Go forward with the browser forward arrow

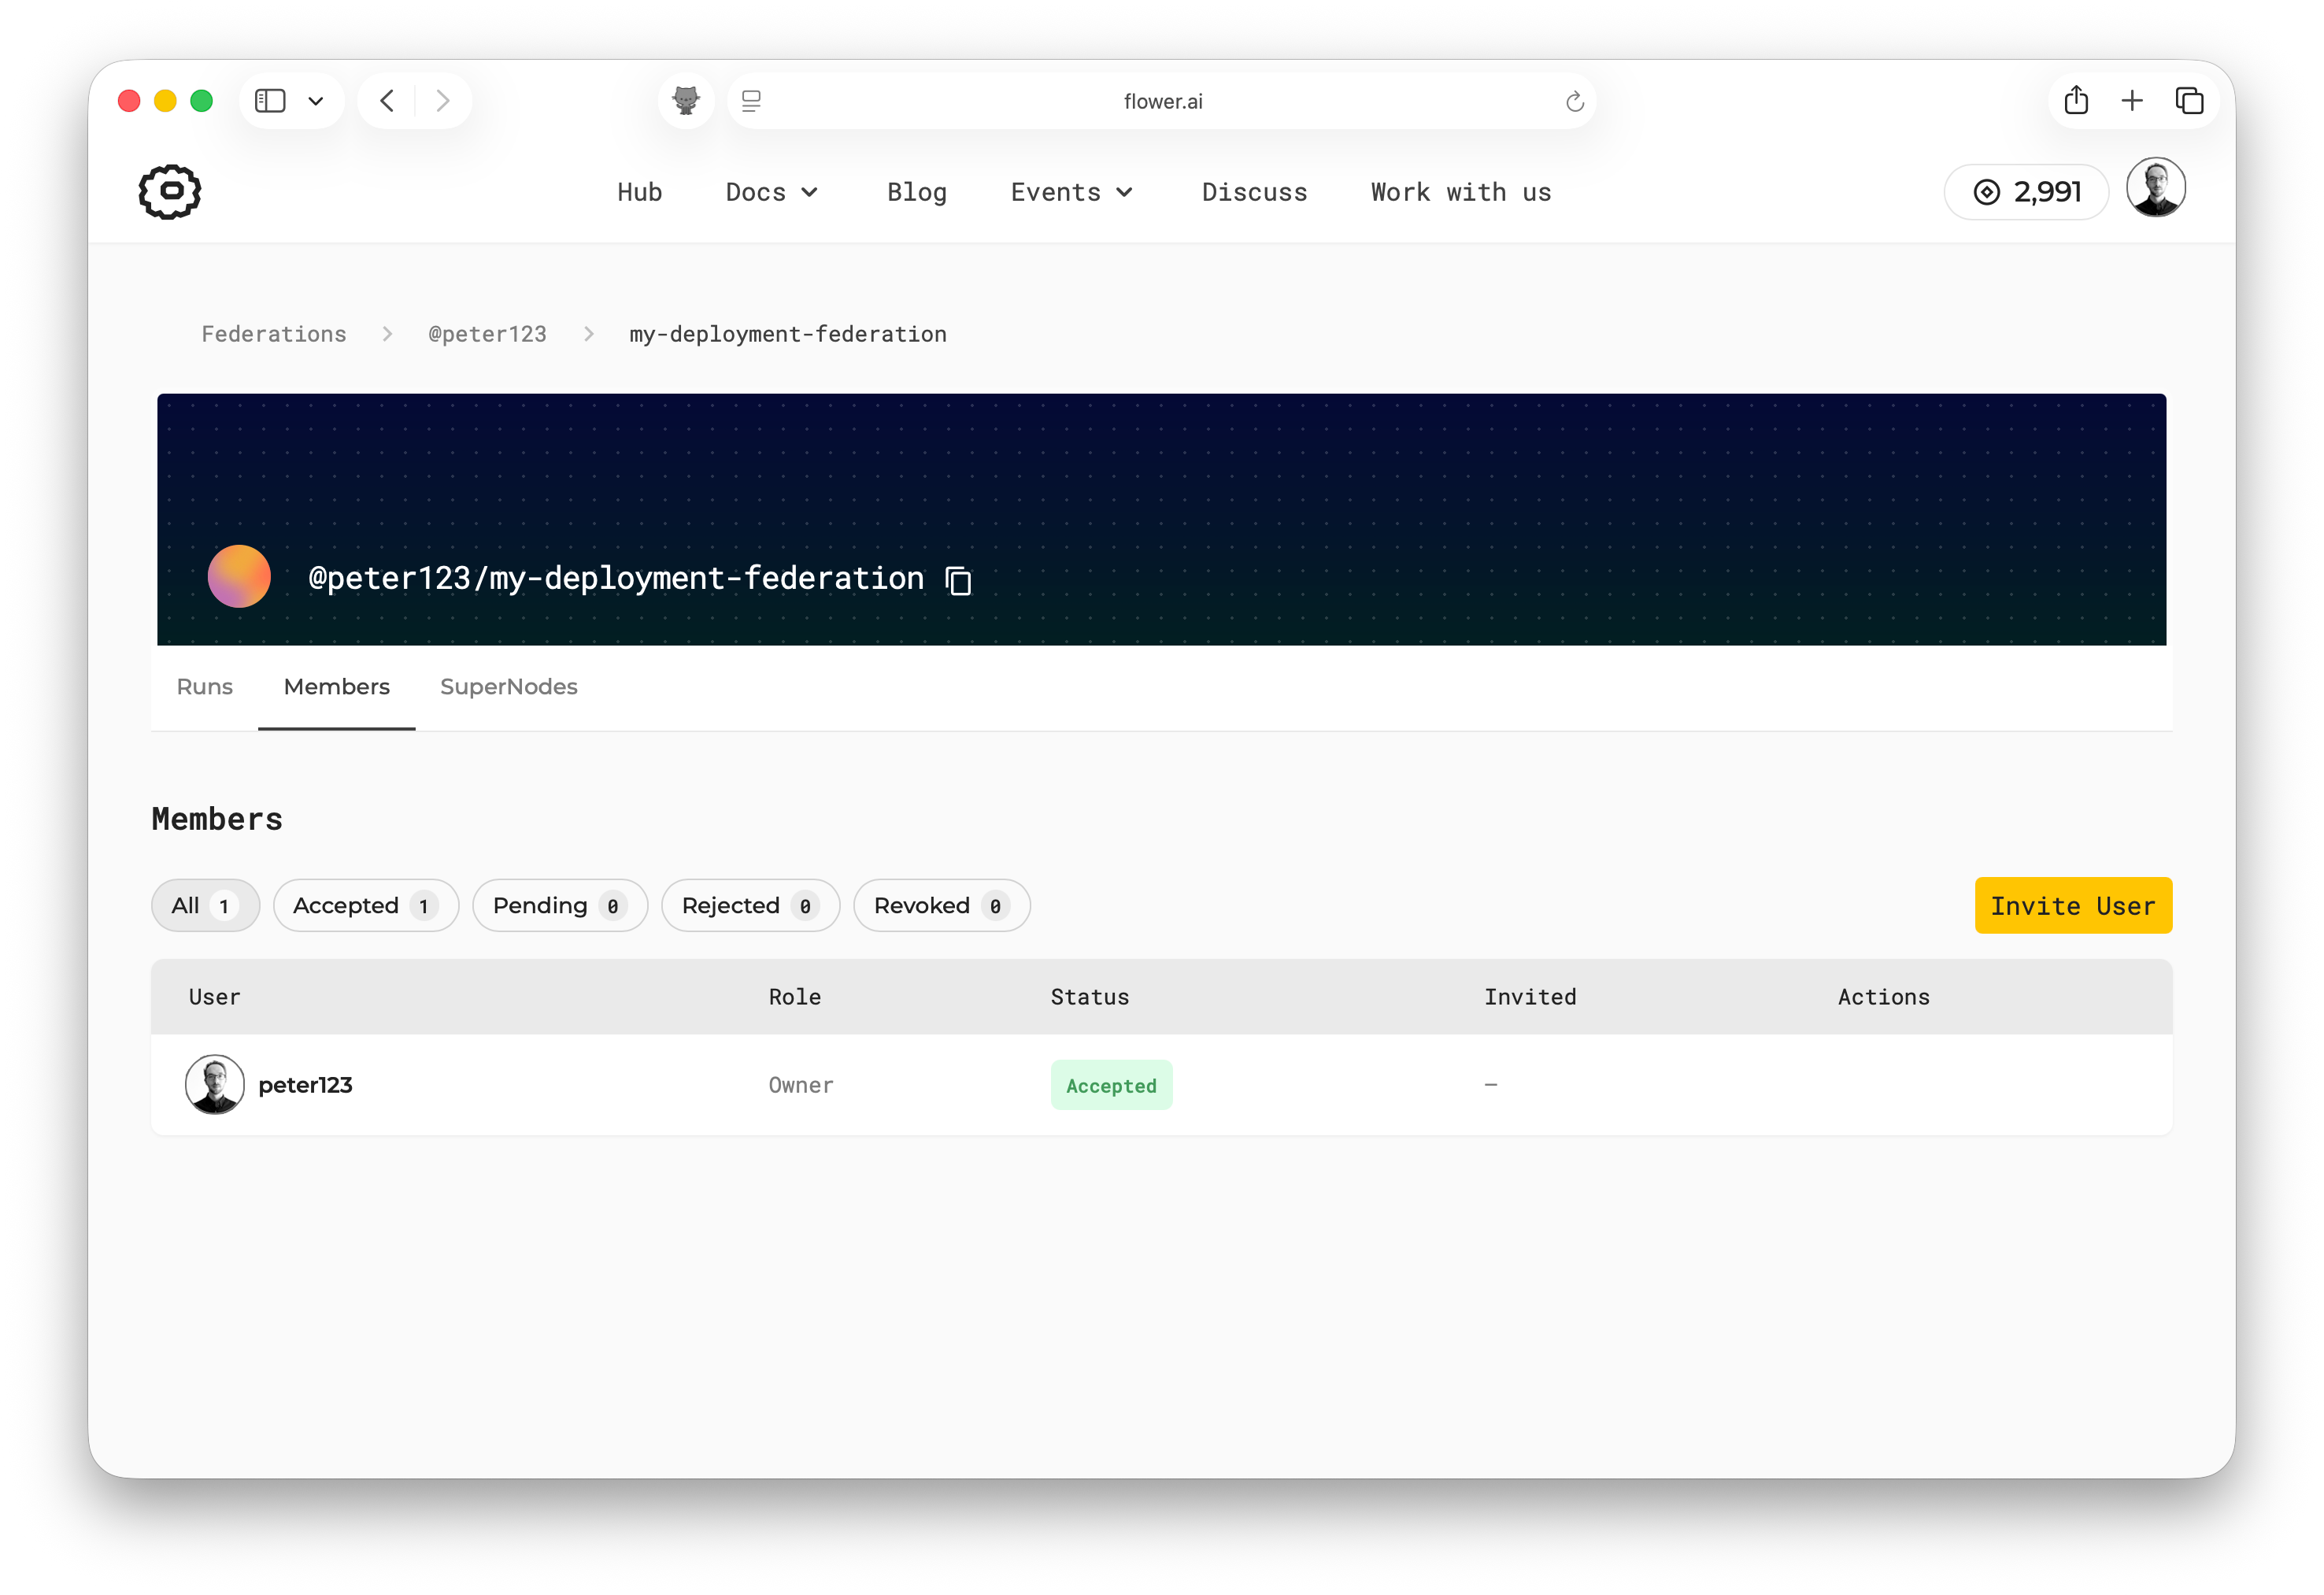[442, 101]
